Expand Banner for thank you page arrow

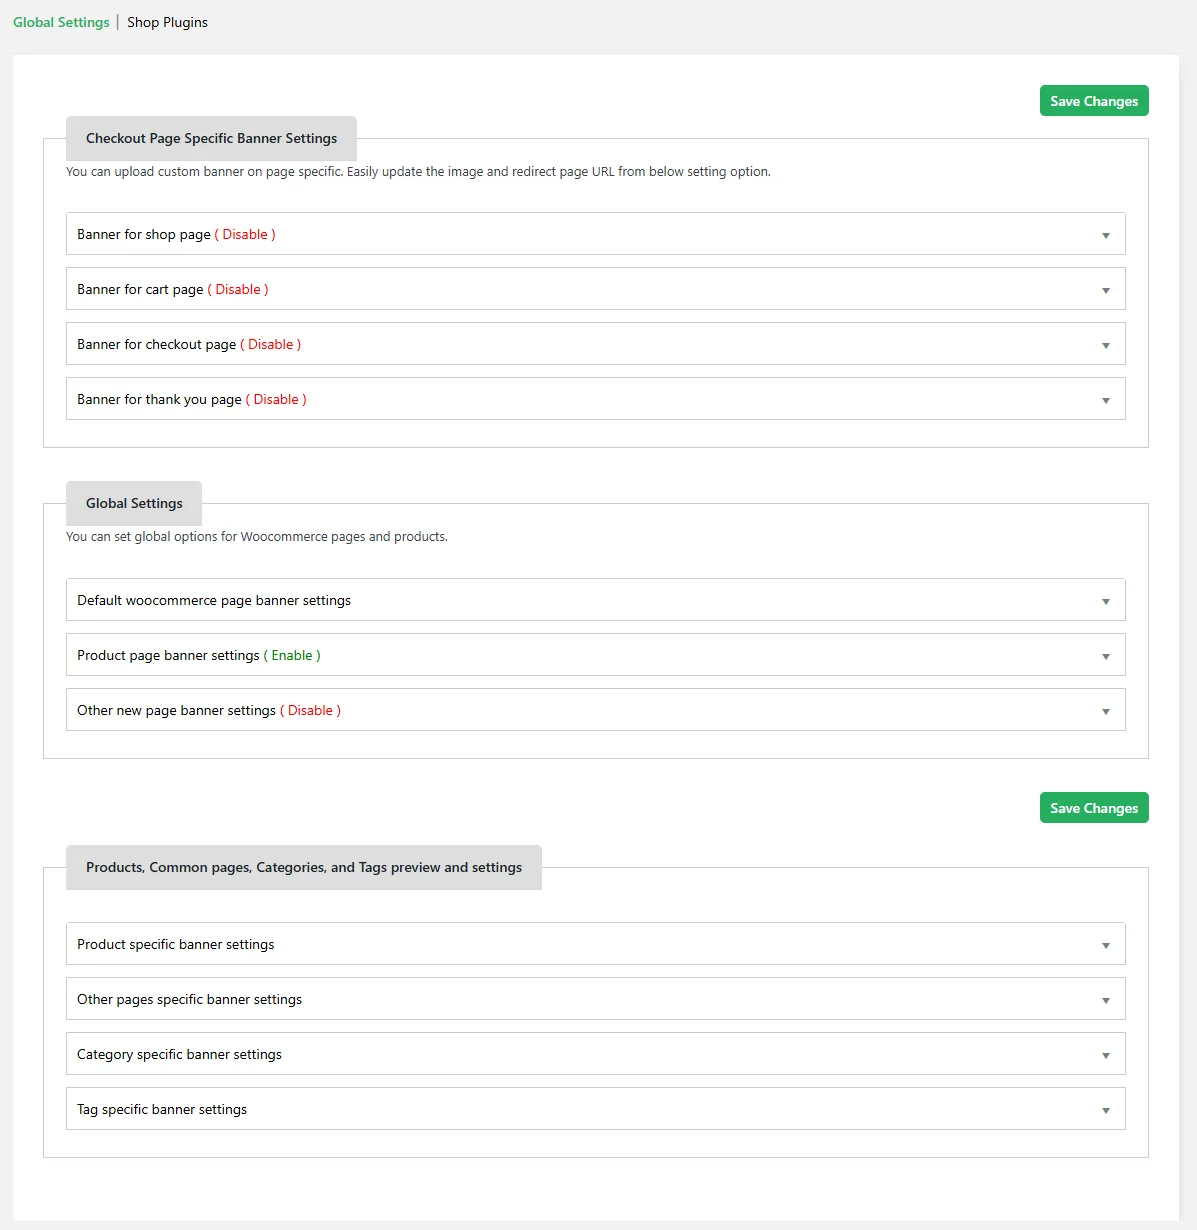coord(1106,400)
